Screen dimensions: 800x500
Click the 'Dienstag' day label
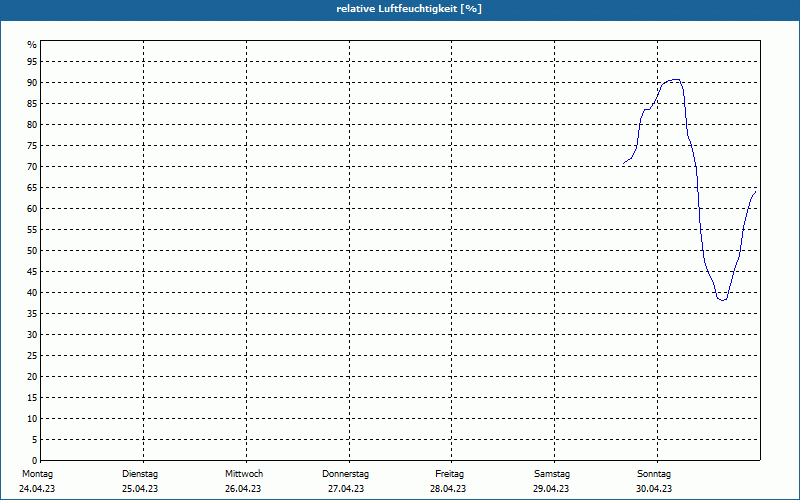coord(140,474)
